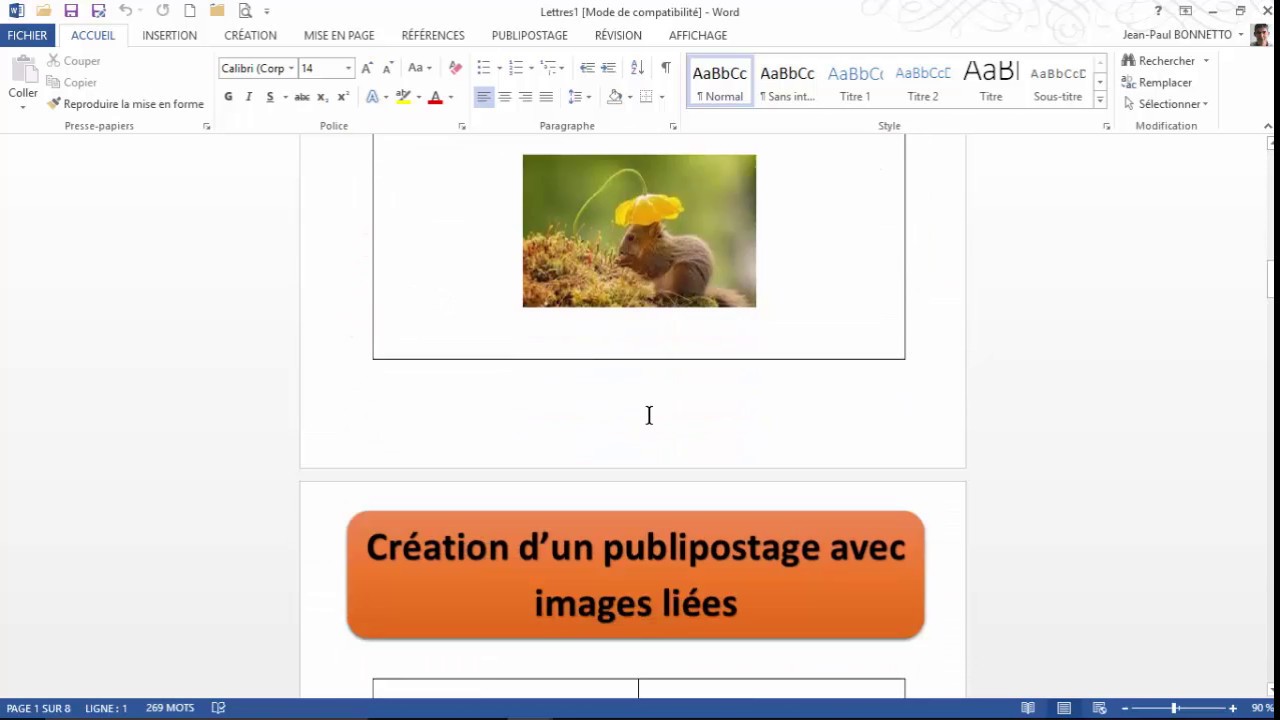Screen dimensions: 1280x720
Task: Open the FICHIER tab
Action: (x=27, y=35)
